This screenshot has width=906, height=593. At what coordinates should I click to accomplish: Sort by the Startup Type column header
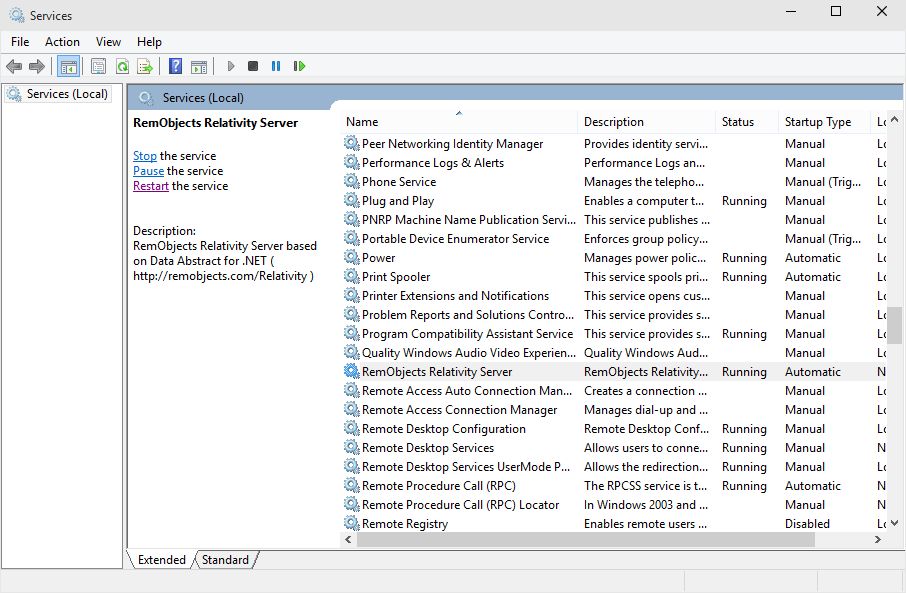point(823,122)
